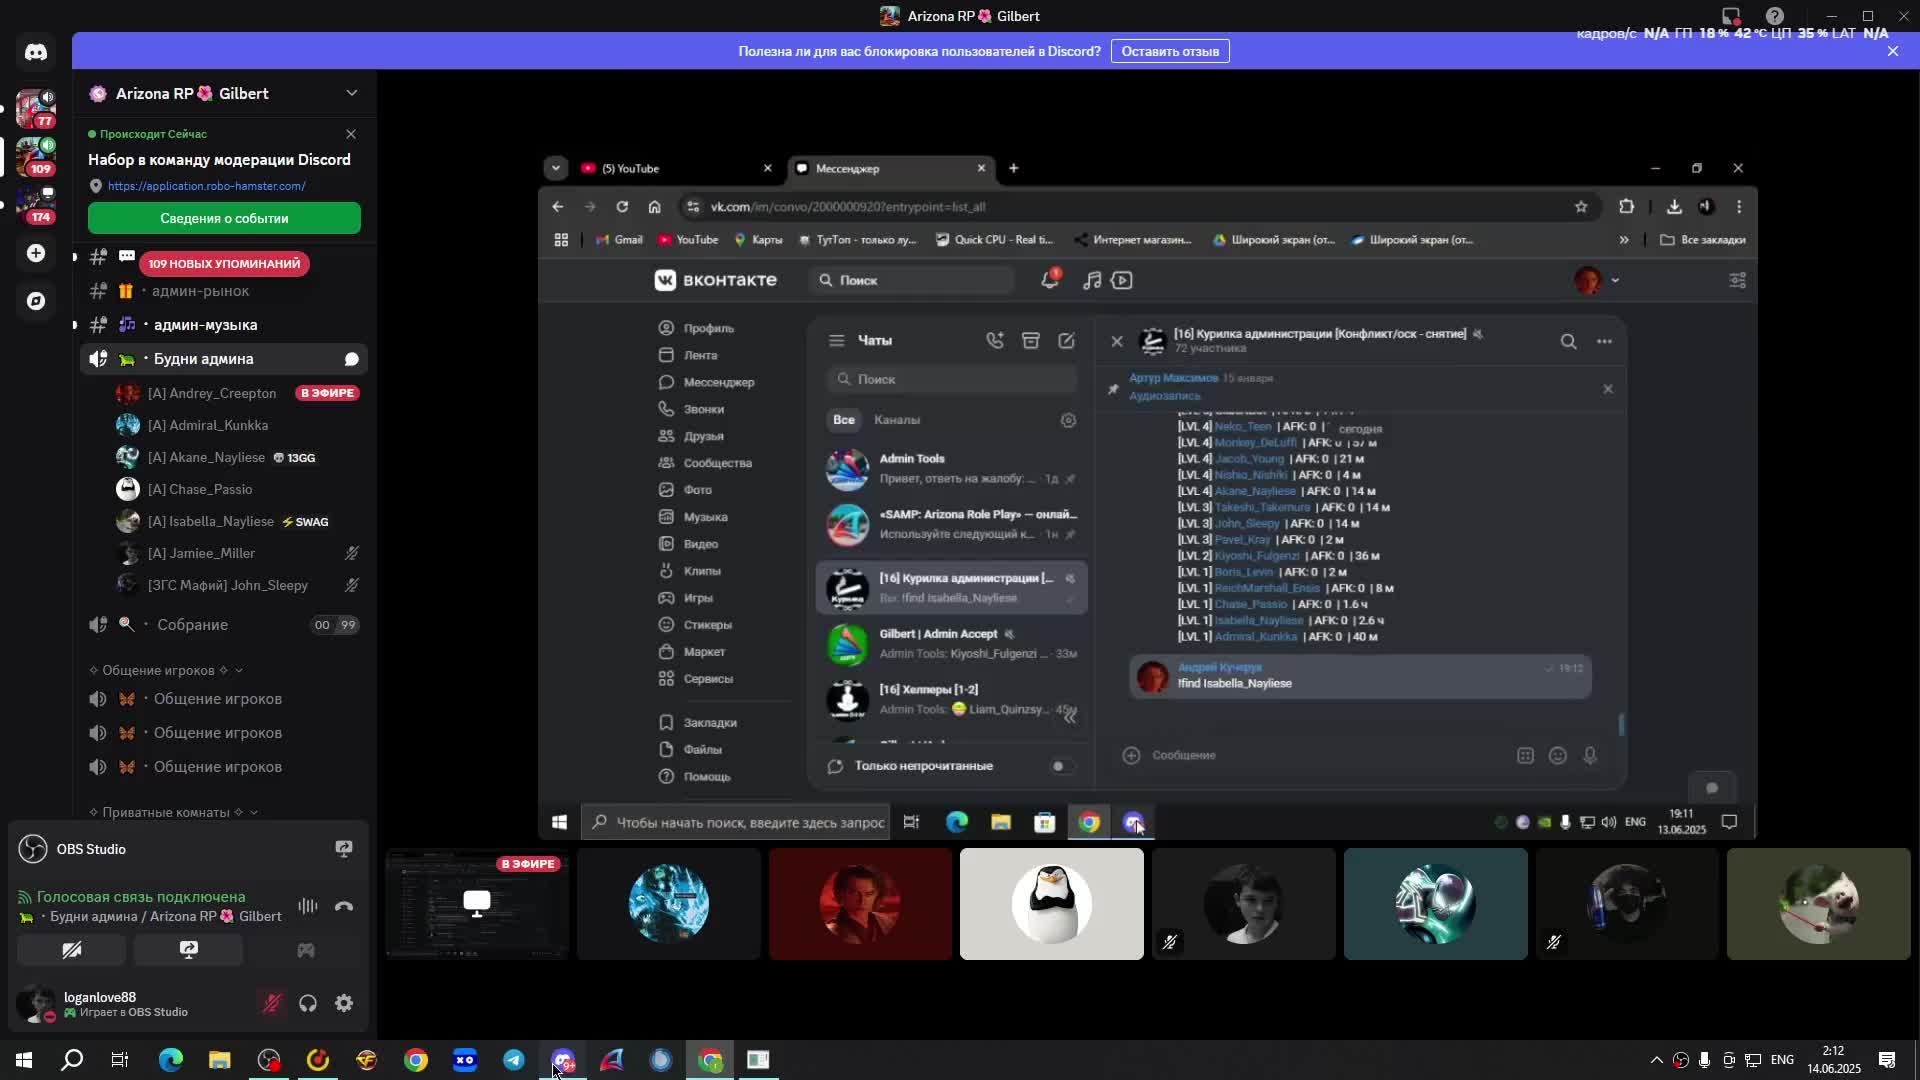Open chat for the Будни админа voice channel
Viewport: 1920px width, 1080px height.
(352, 359)
